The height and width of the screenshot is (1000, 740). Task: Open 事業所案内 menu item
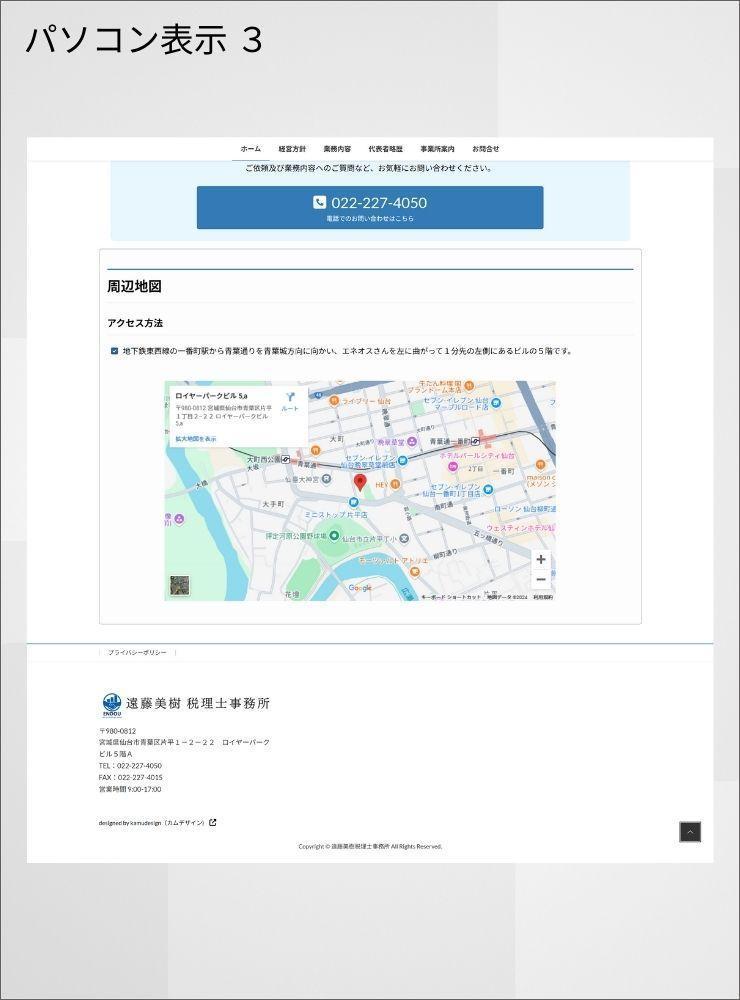437,149
